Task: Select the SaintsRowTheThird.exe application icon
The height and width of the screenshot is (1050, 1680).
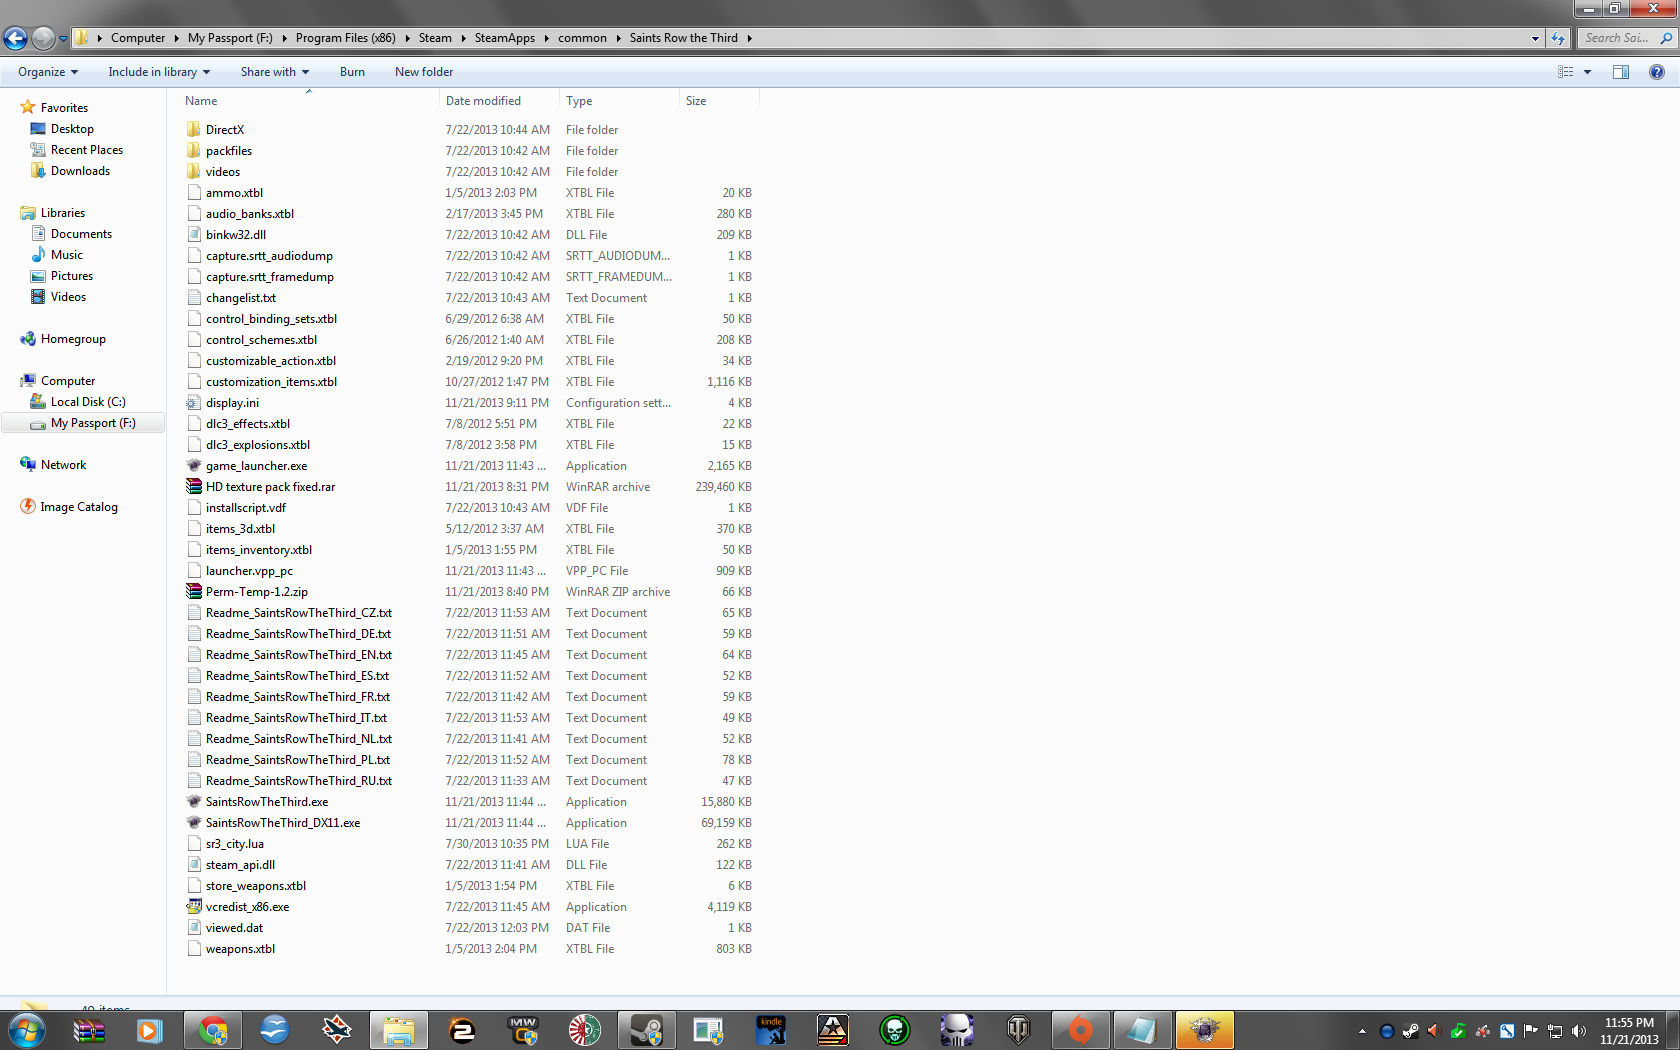Action: 194,801
